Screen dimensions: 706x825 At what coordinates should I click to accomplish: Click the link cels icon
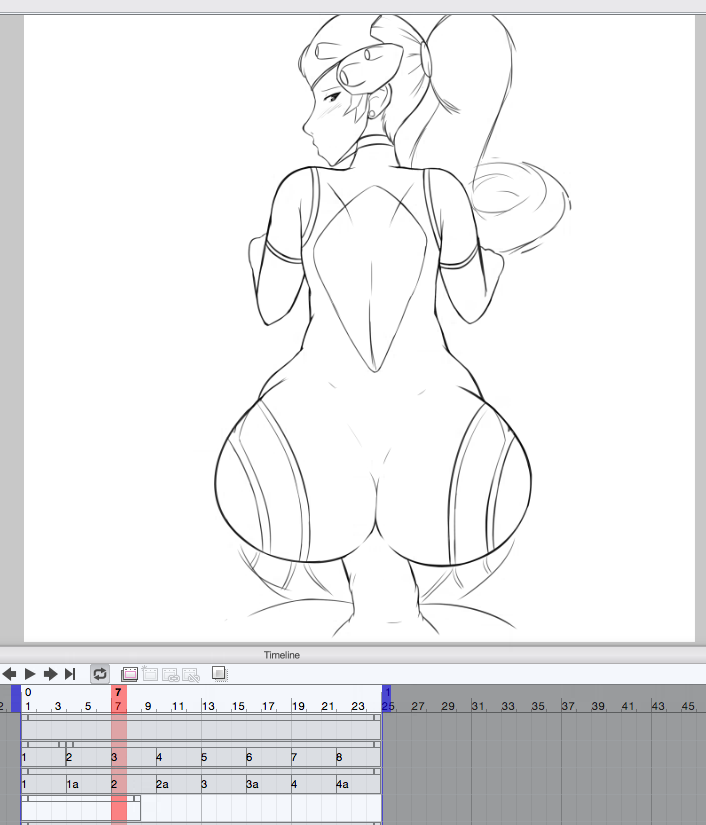pos(170,675)
